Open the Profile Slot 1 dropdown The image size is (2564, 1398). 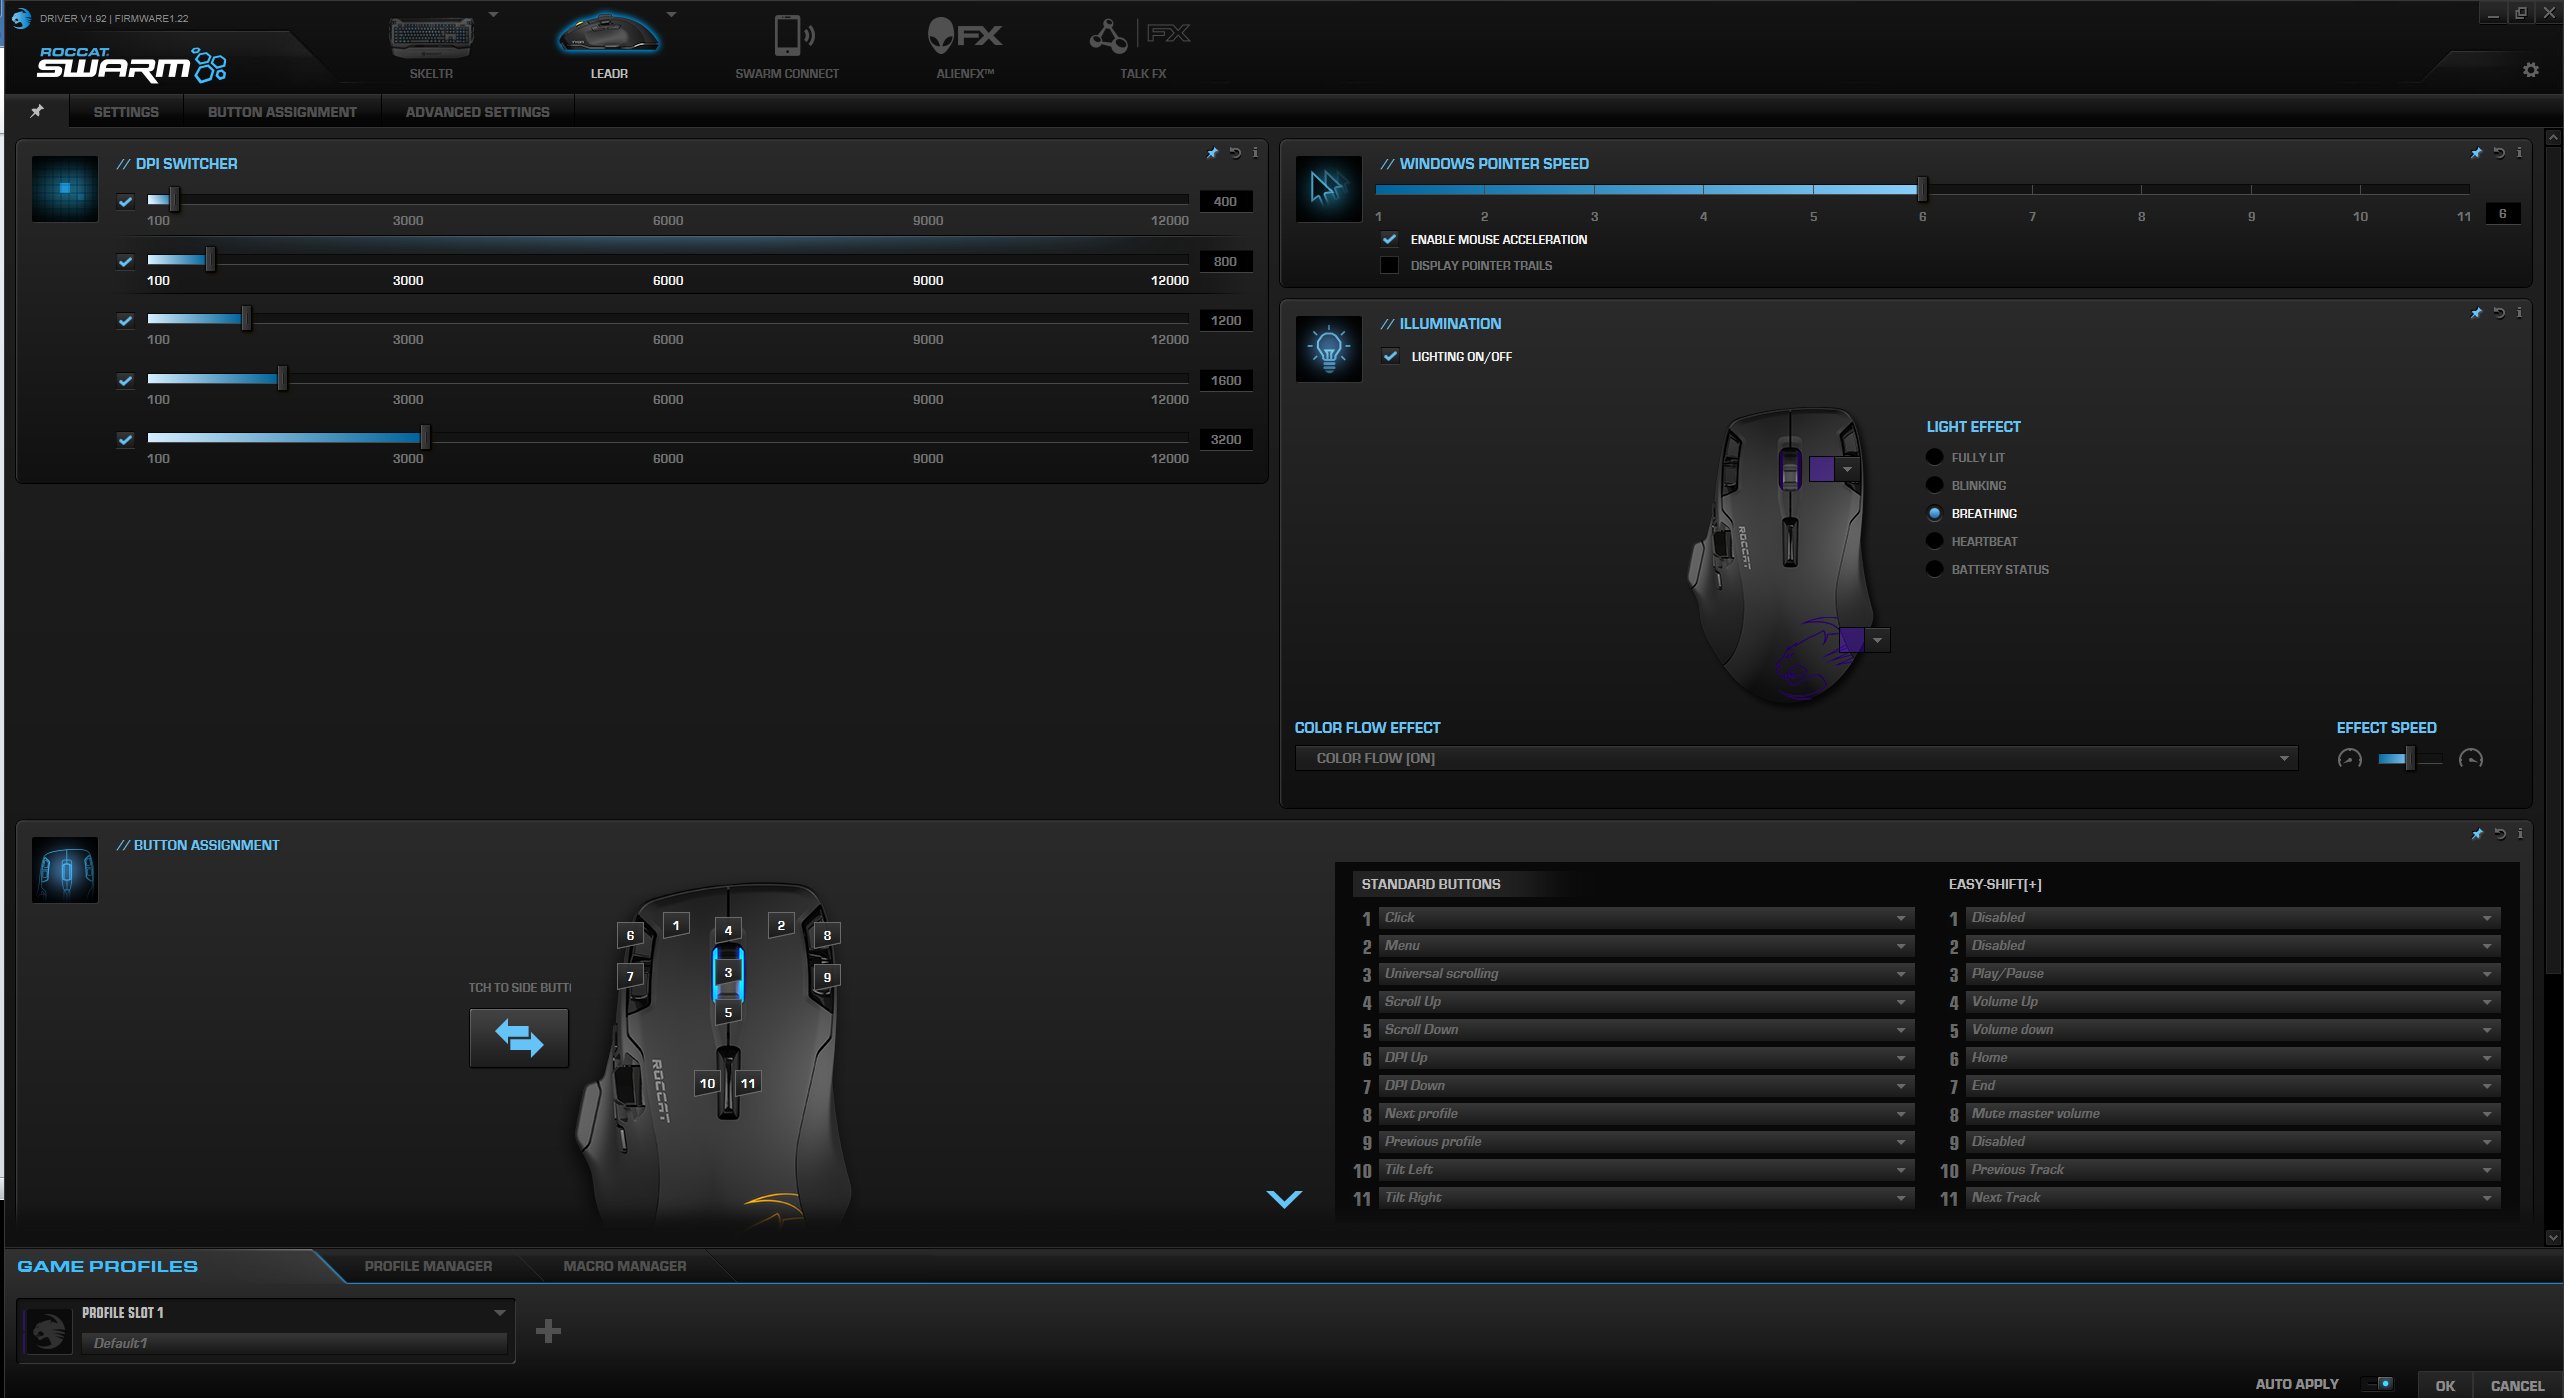[x=499, y=1312]
